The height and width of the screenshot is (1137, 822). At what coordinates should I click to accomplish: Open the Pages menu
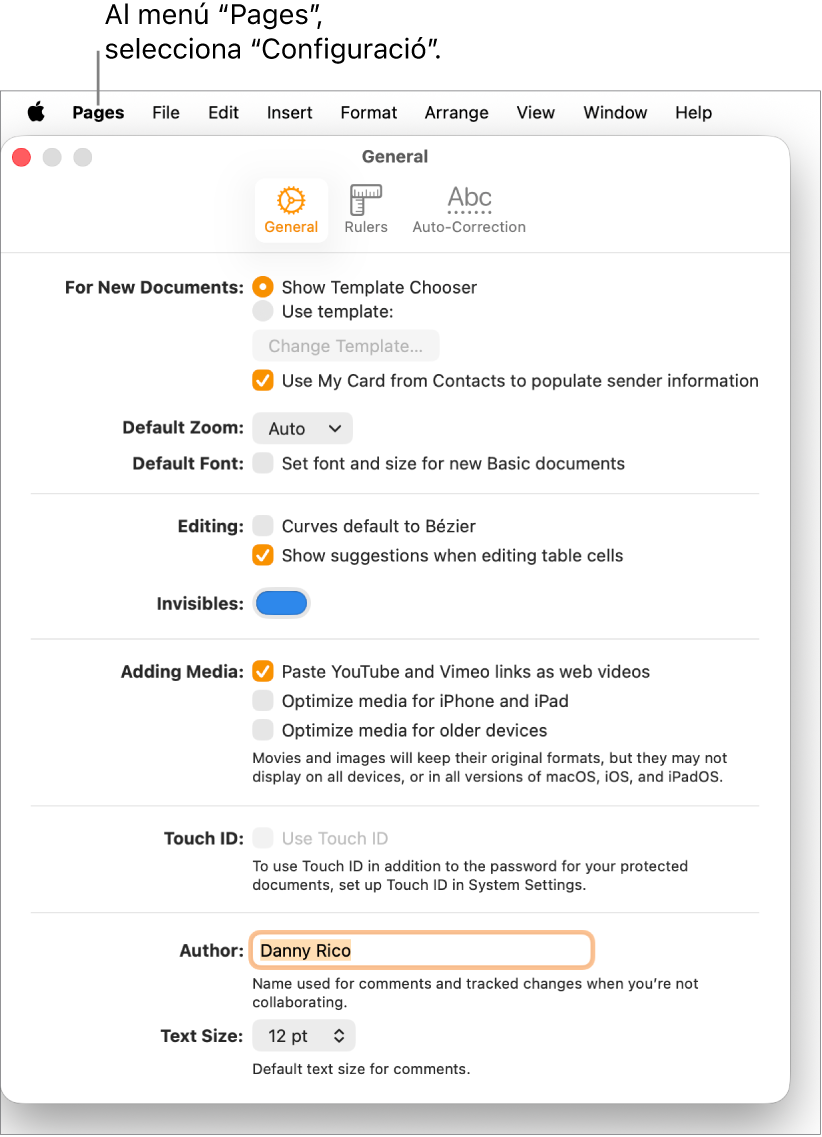pyautogui.click(x=98, y=113)
